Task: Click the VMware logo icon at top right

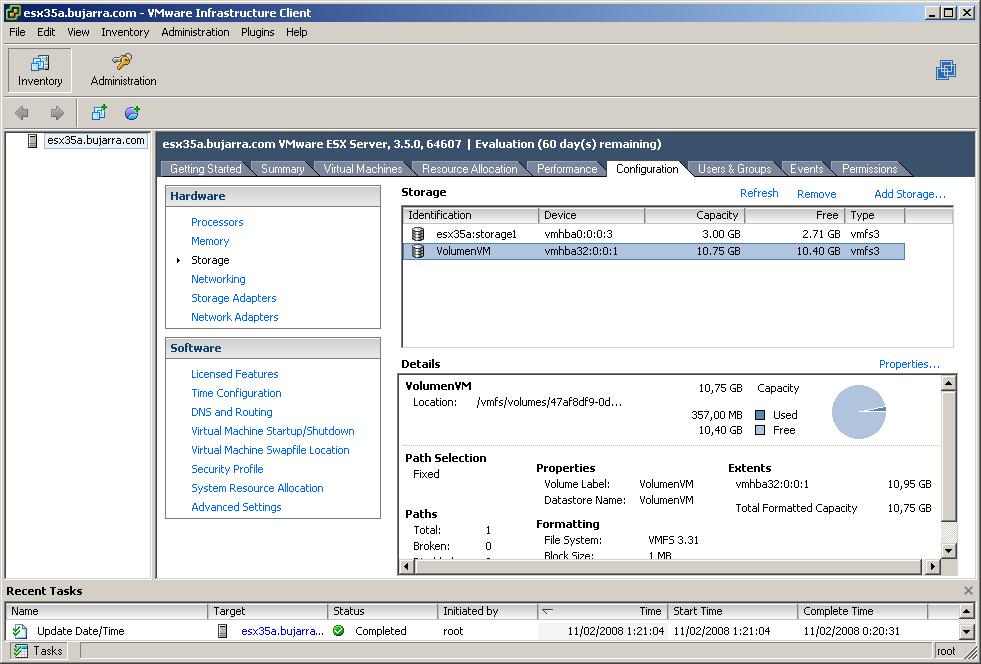Action: (946, 70)
